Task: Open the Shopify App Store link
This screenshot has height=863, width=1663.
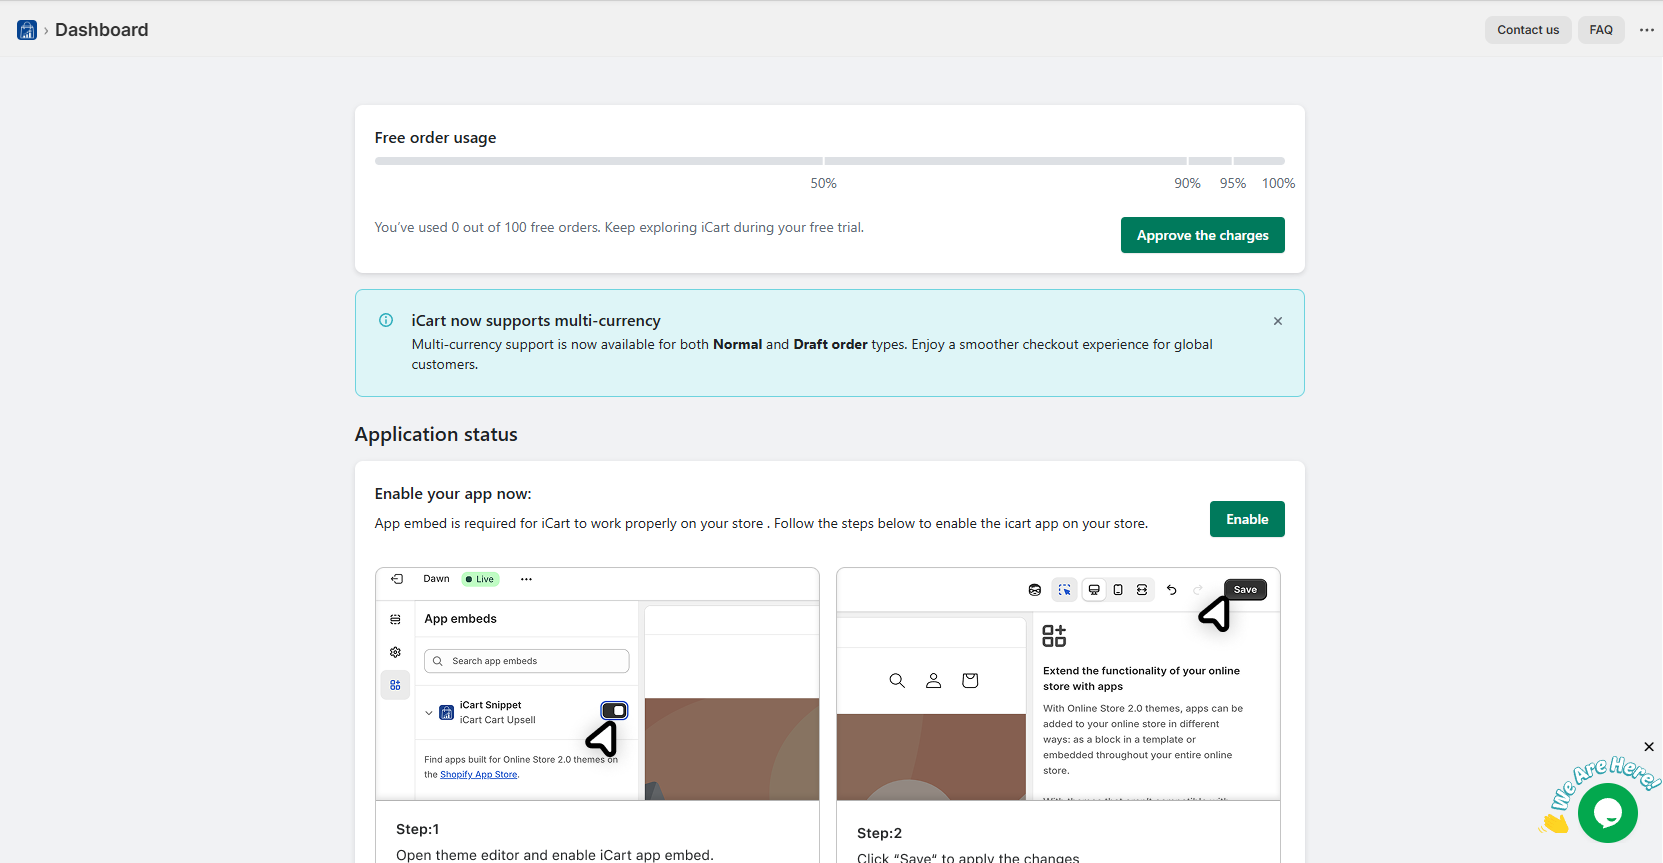Action: point(479,775)
